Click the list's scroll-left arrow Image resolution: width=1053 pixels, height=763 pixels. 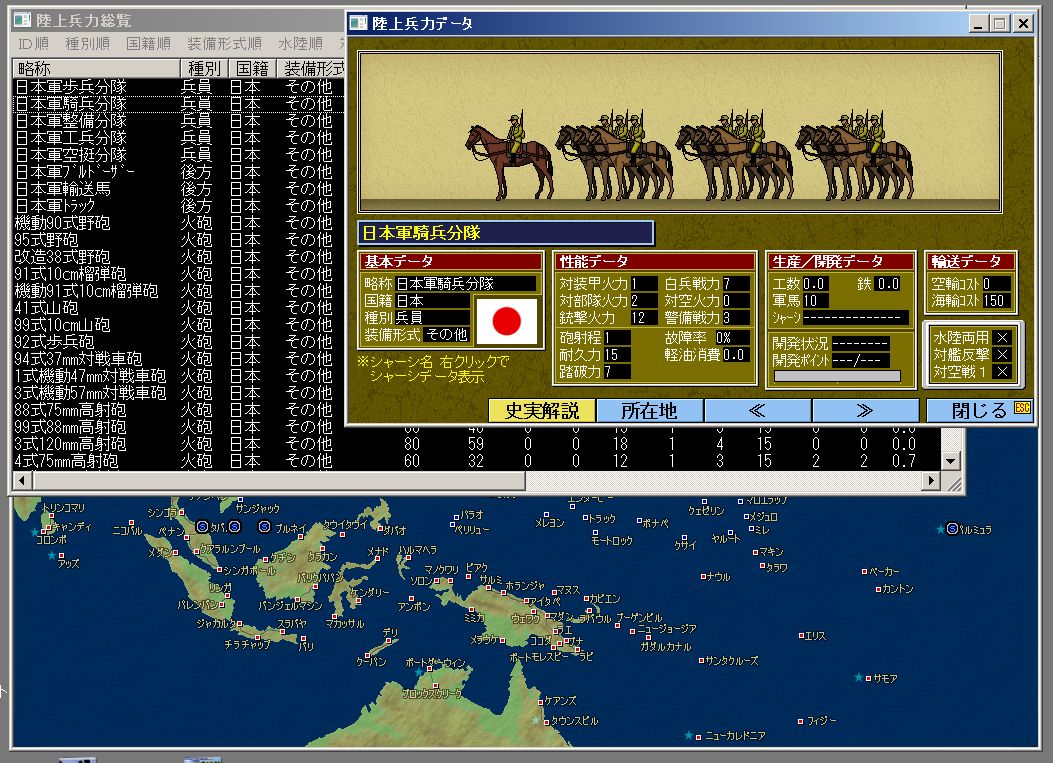pos(23,480)
